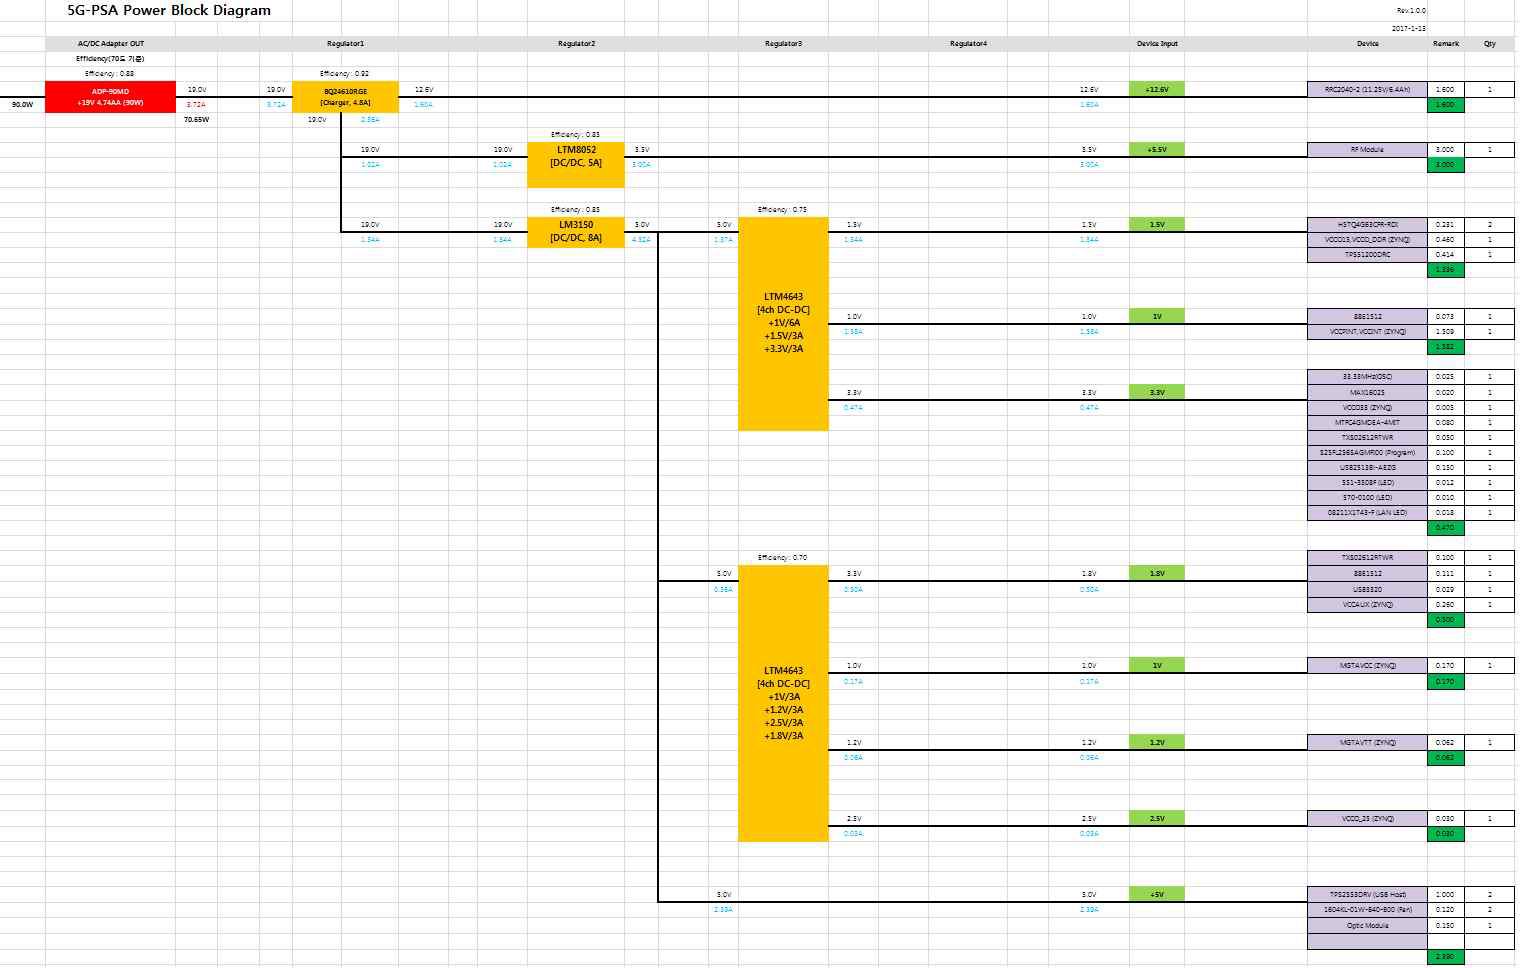
Task: Select the green '1.5V' device input cell
Action: point(1157,224)
